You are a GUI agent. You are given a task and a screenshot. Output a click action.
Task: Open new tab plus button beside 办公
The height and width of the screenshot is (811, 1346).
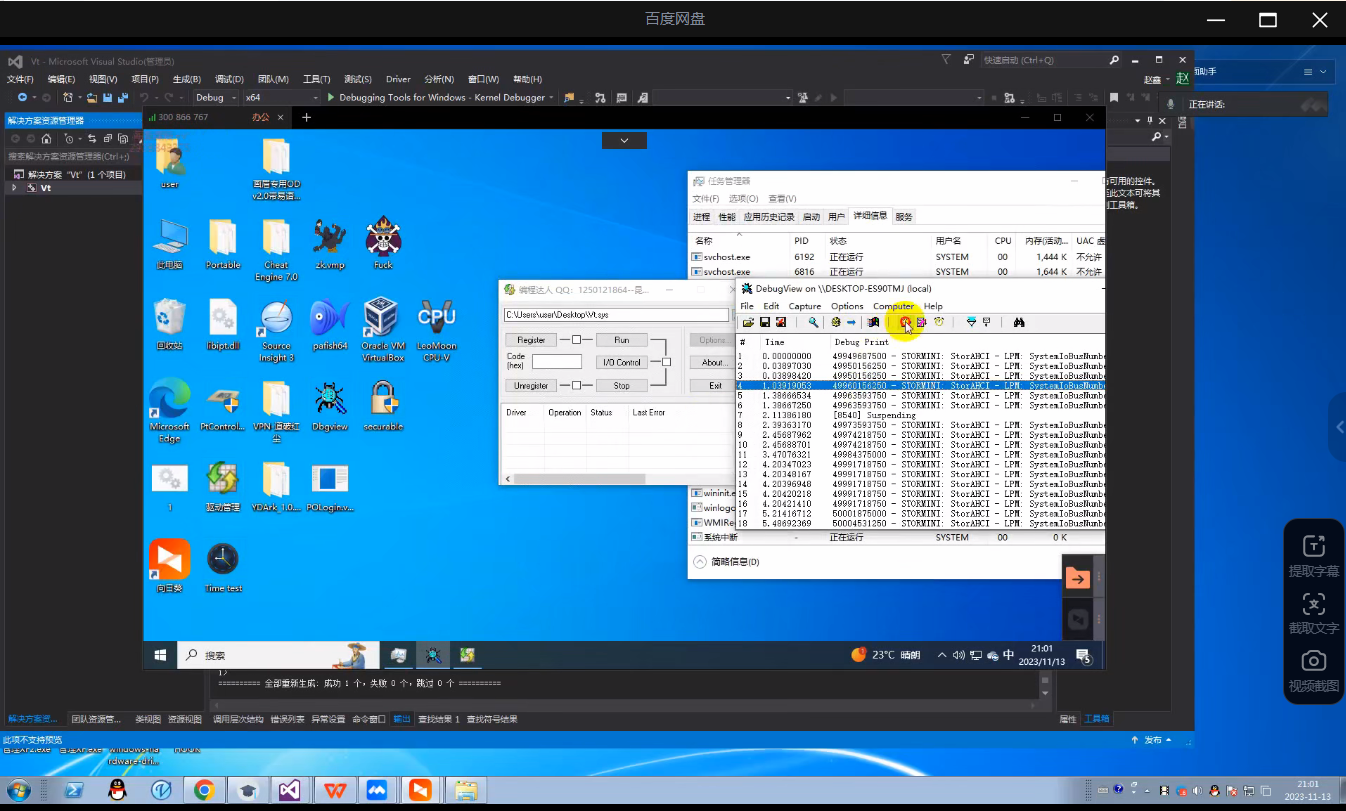pos(306,117)
